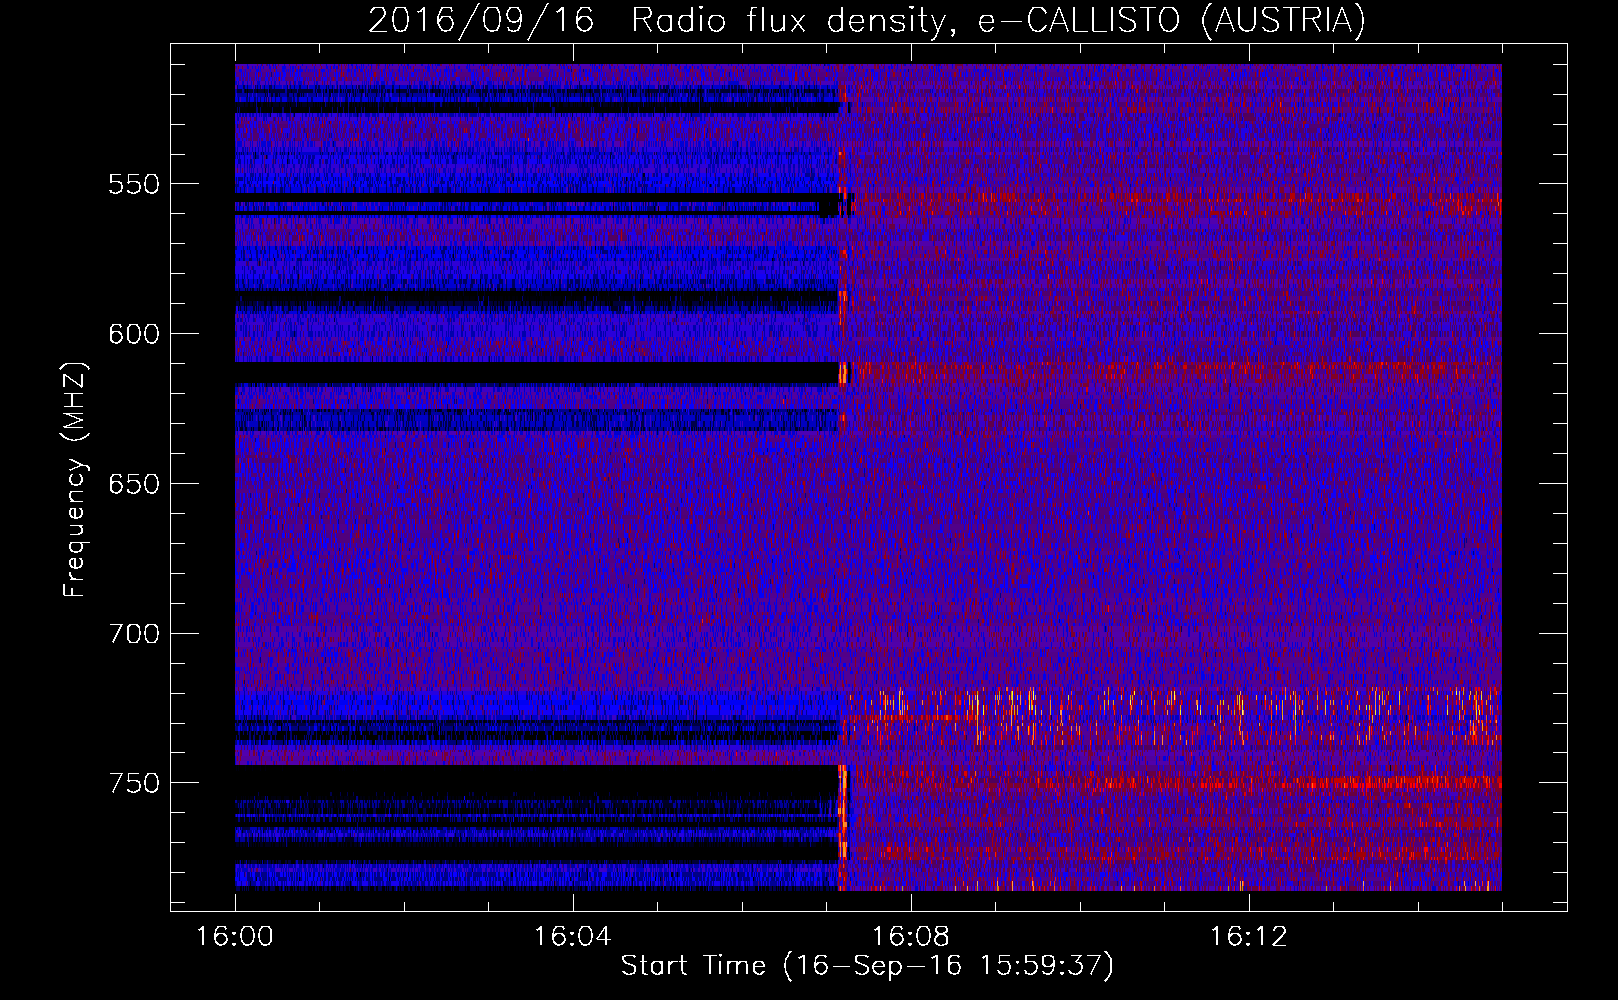This screenshot has height=1000, width=1618.
Task: Click the date '2016/09/16' in title
Action: click(x=481, y=20)
